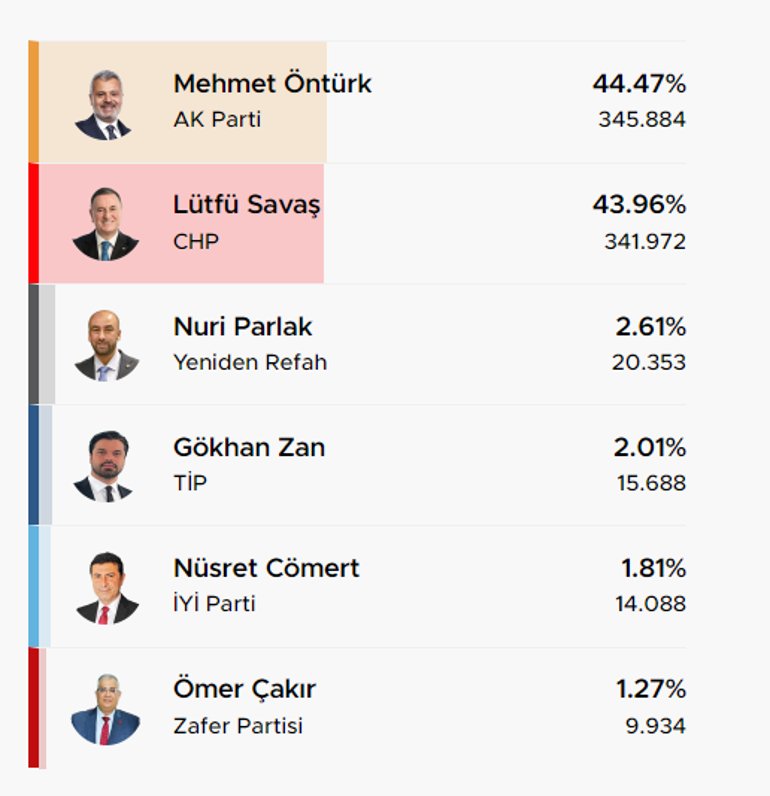Click the orange AK Parti color bar

click(34, 102)
